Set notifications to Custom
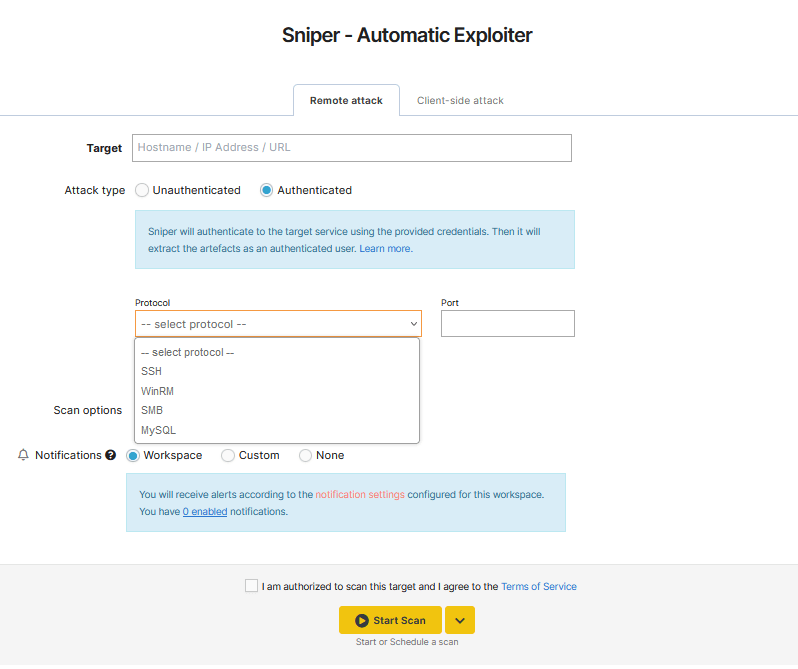This screenshot has height=669, width=798. [x=229, y=456]
